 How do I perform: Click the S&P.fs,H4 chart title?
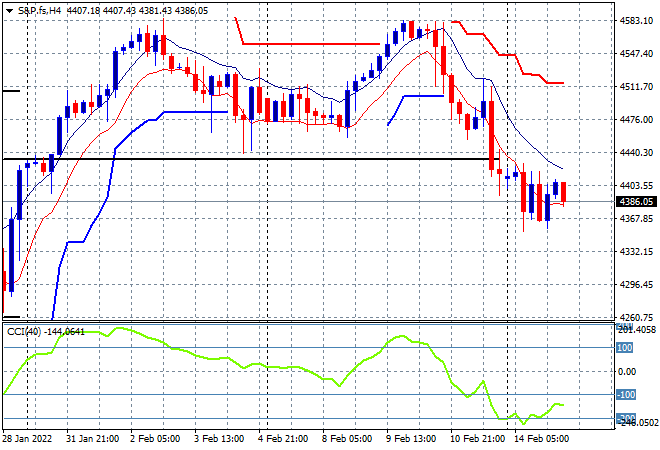[x=39, y=11]
